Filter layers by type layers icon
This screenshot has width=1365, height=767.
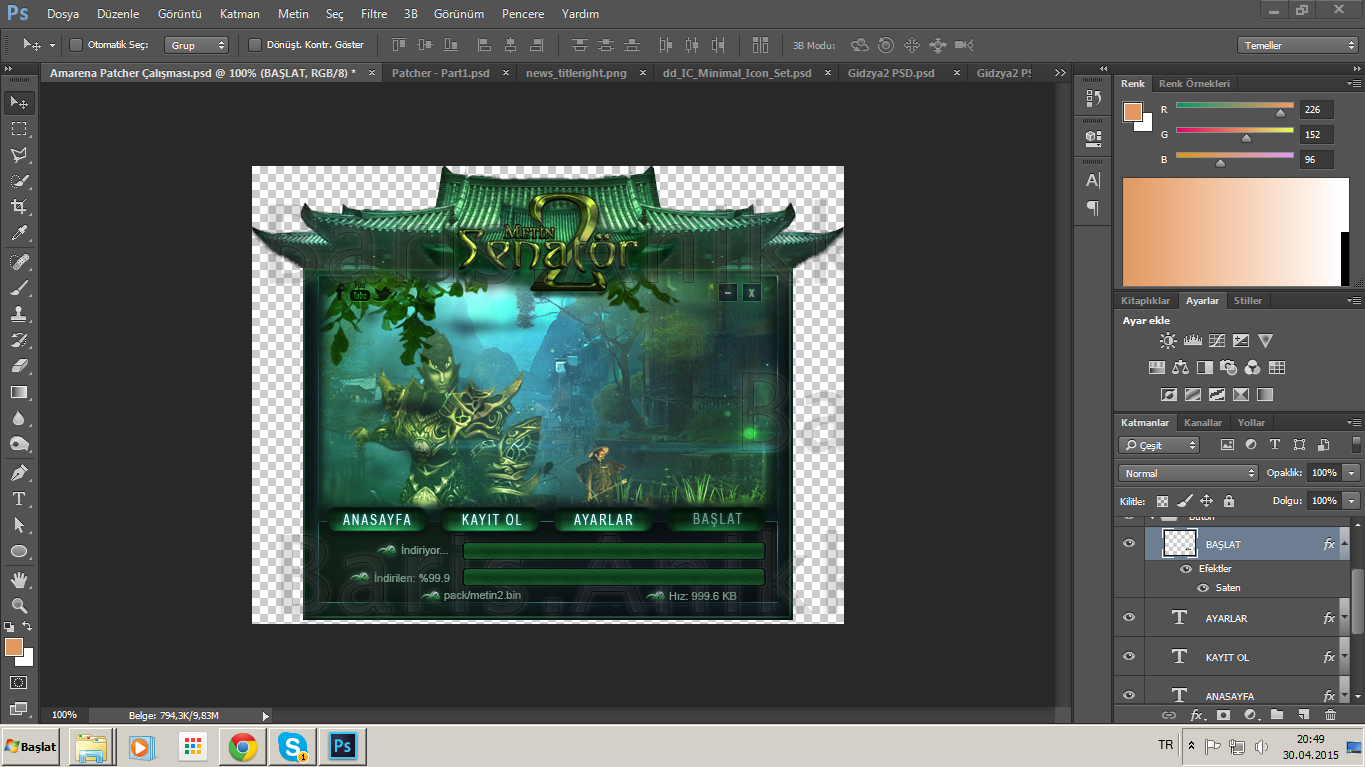point(1275,445)
